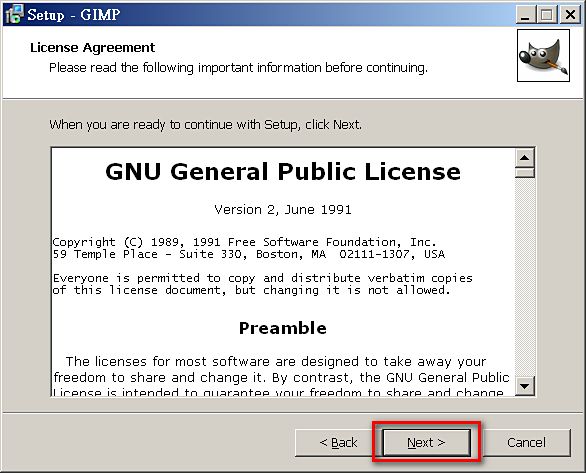Click the 'Preamble' heading in license

[283, 328]
